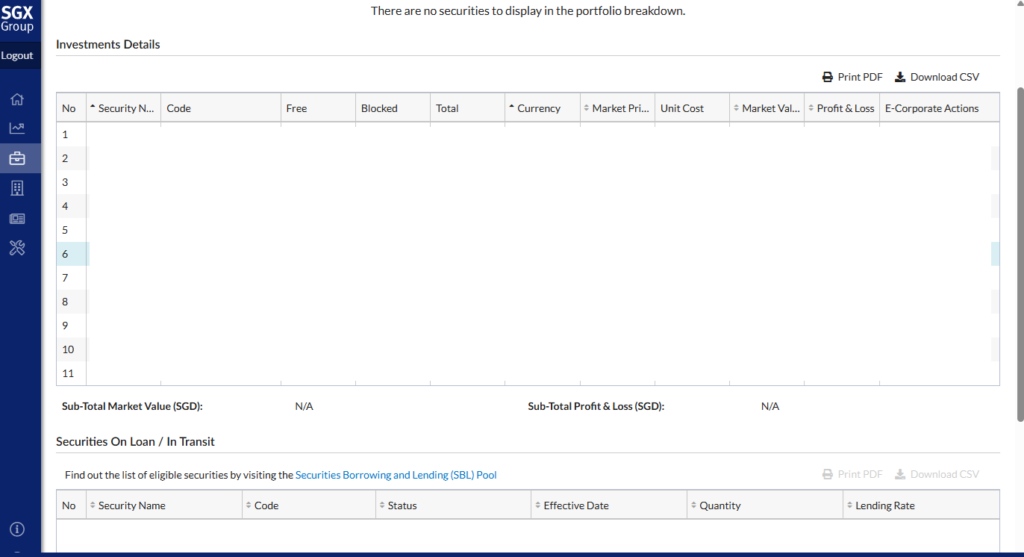The height and width of the screenshot is (557, 1024).
Task: Click Print PDF for Investments Details
Action: tap(852, 77)
